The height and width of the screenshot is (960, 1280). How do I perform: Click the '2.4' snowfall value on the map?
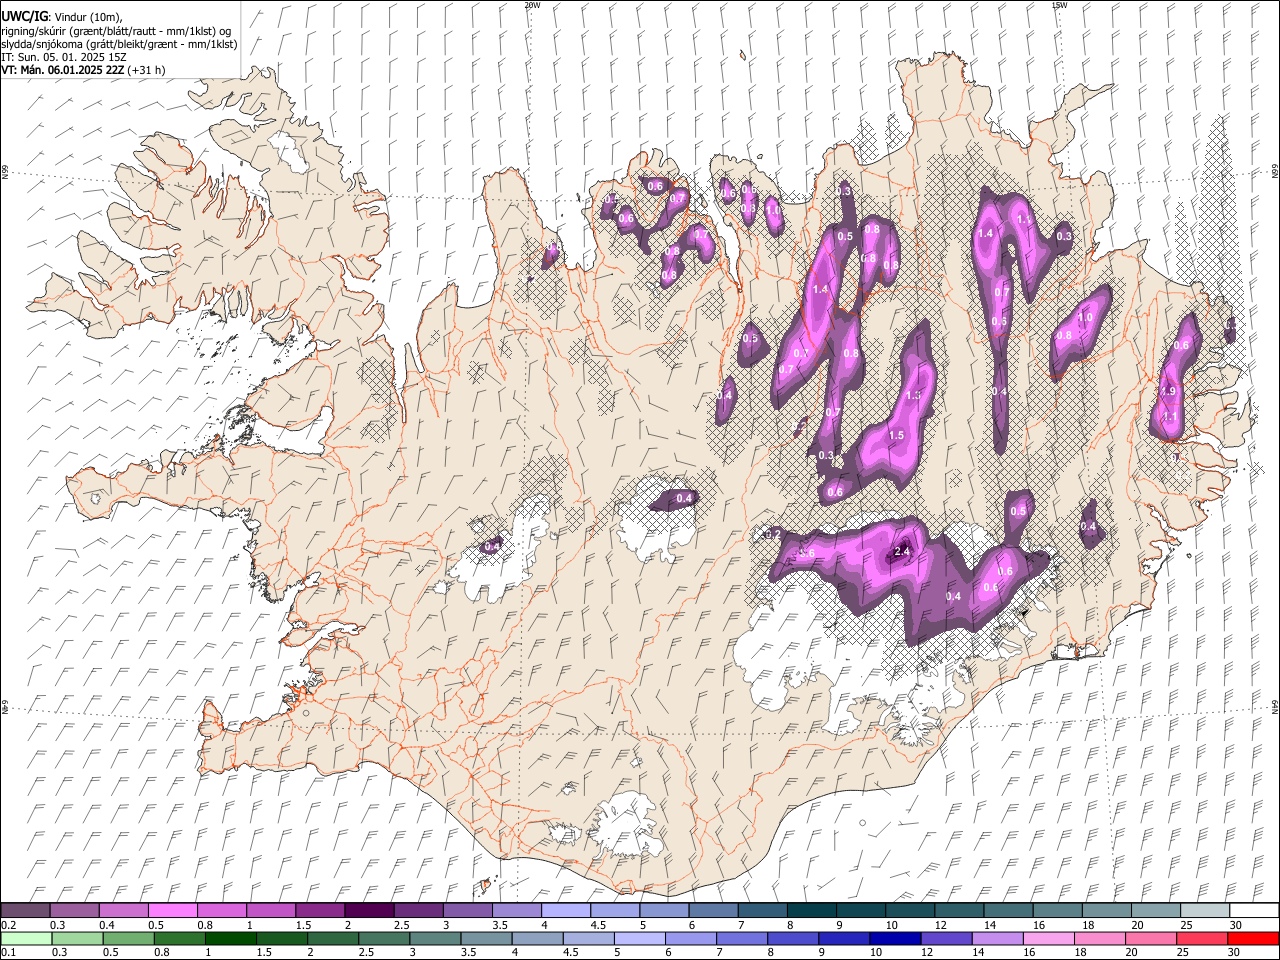coord(901,552)
